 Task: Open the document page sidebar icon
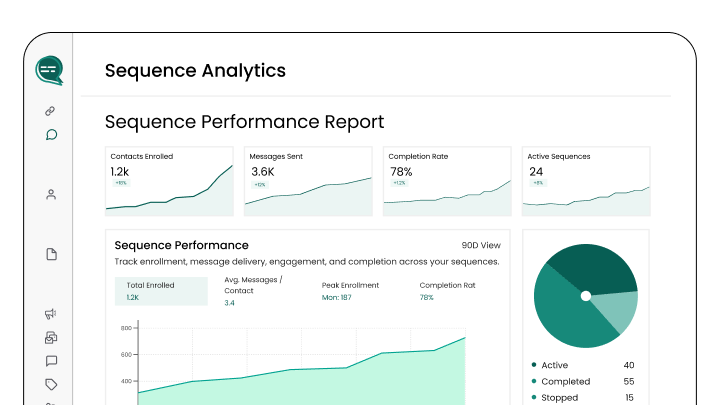click(51, 254)
